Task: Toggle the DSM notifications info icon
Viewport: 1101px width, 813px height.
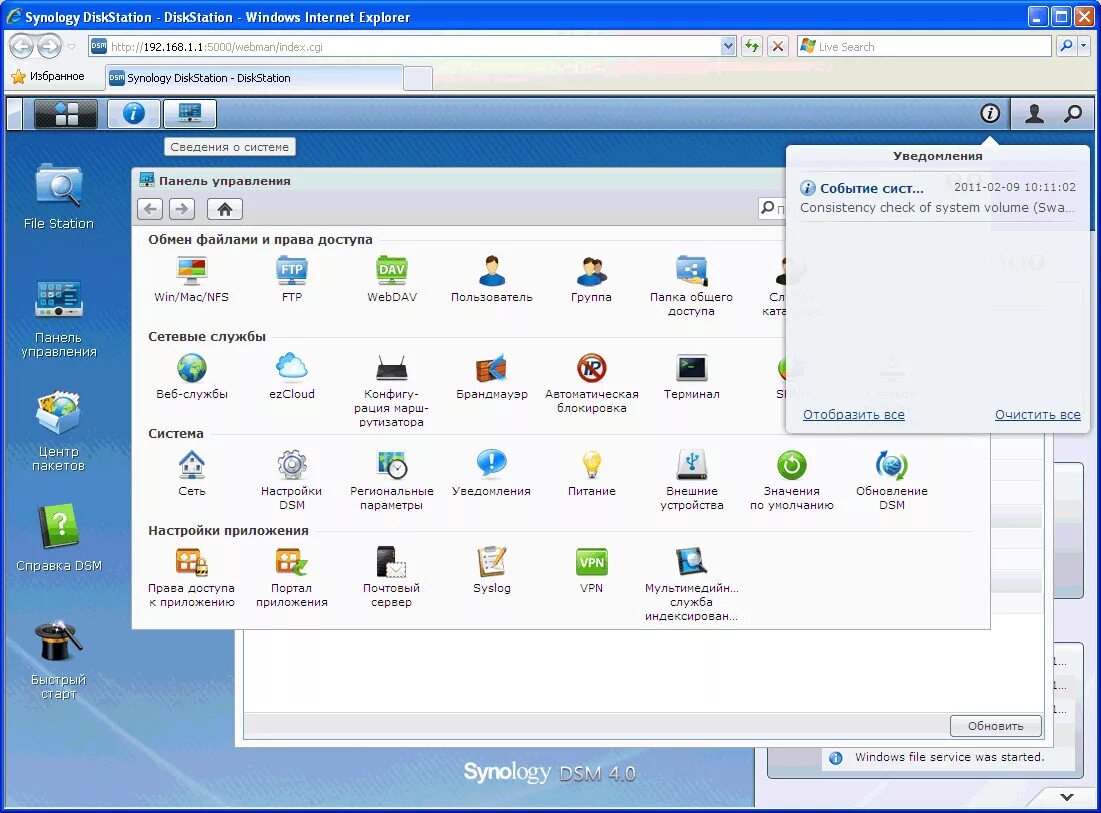Action: click(990, 113)
